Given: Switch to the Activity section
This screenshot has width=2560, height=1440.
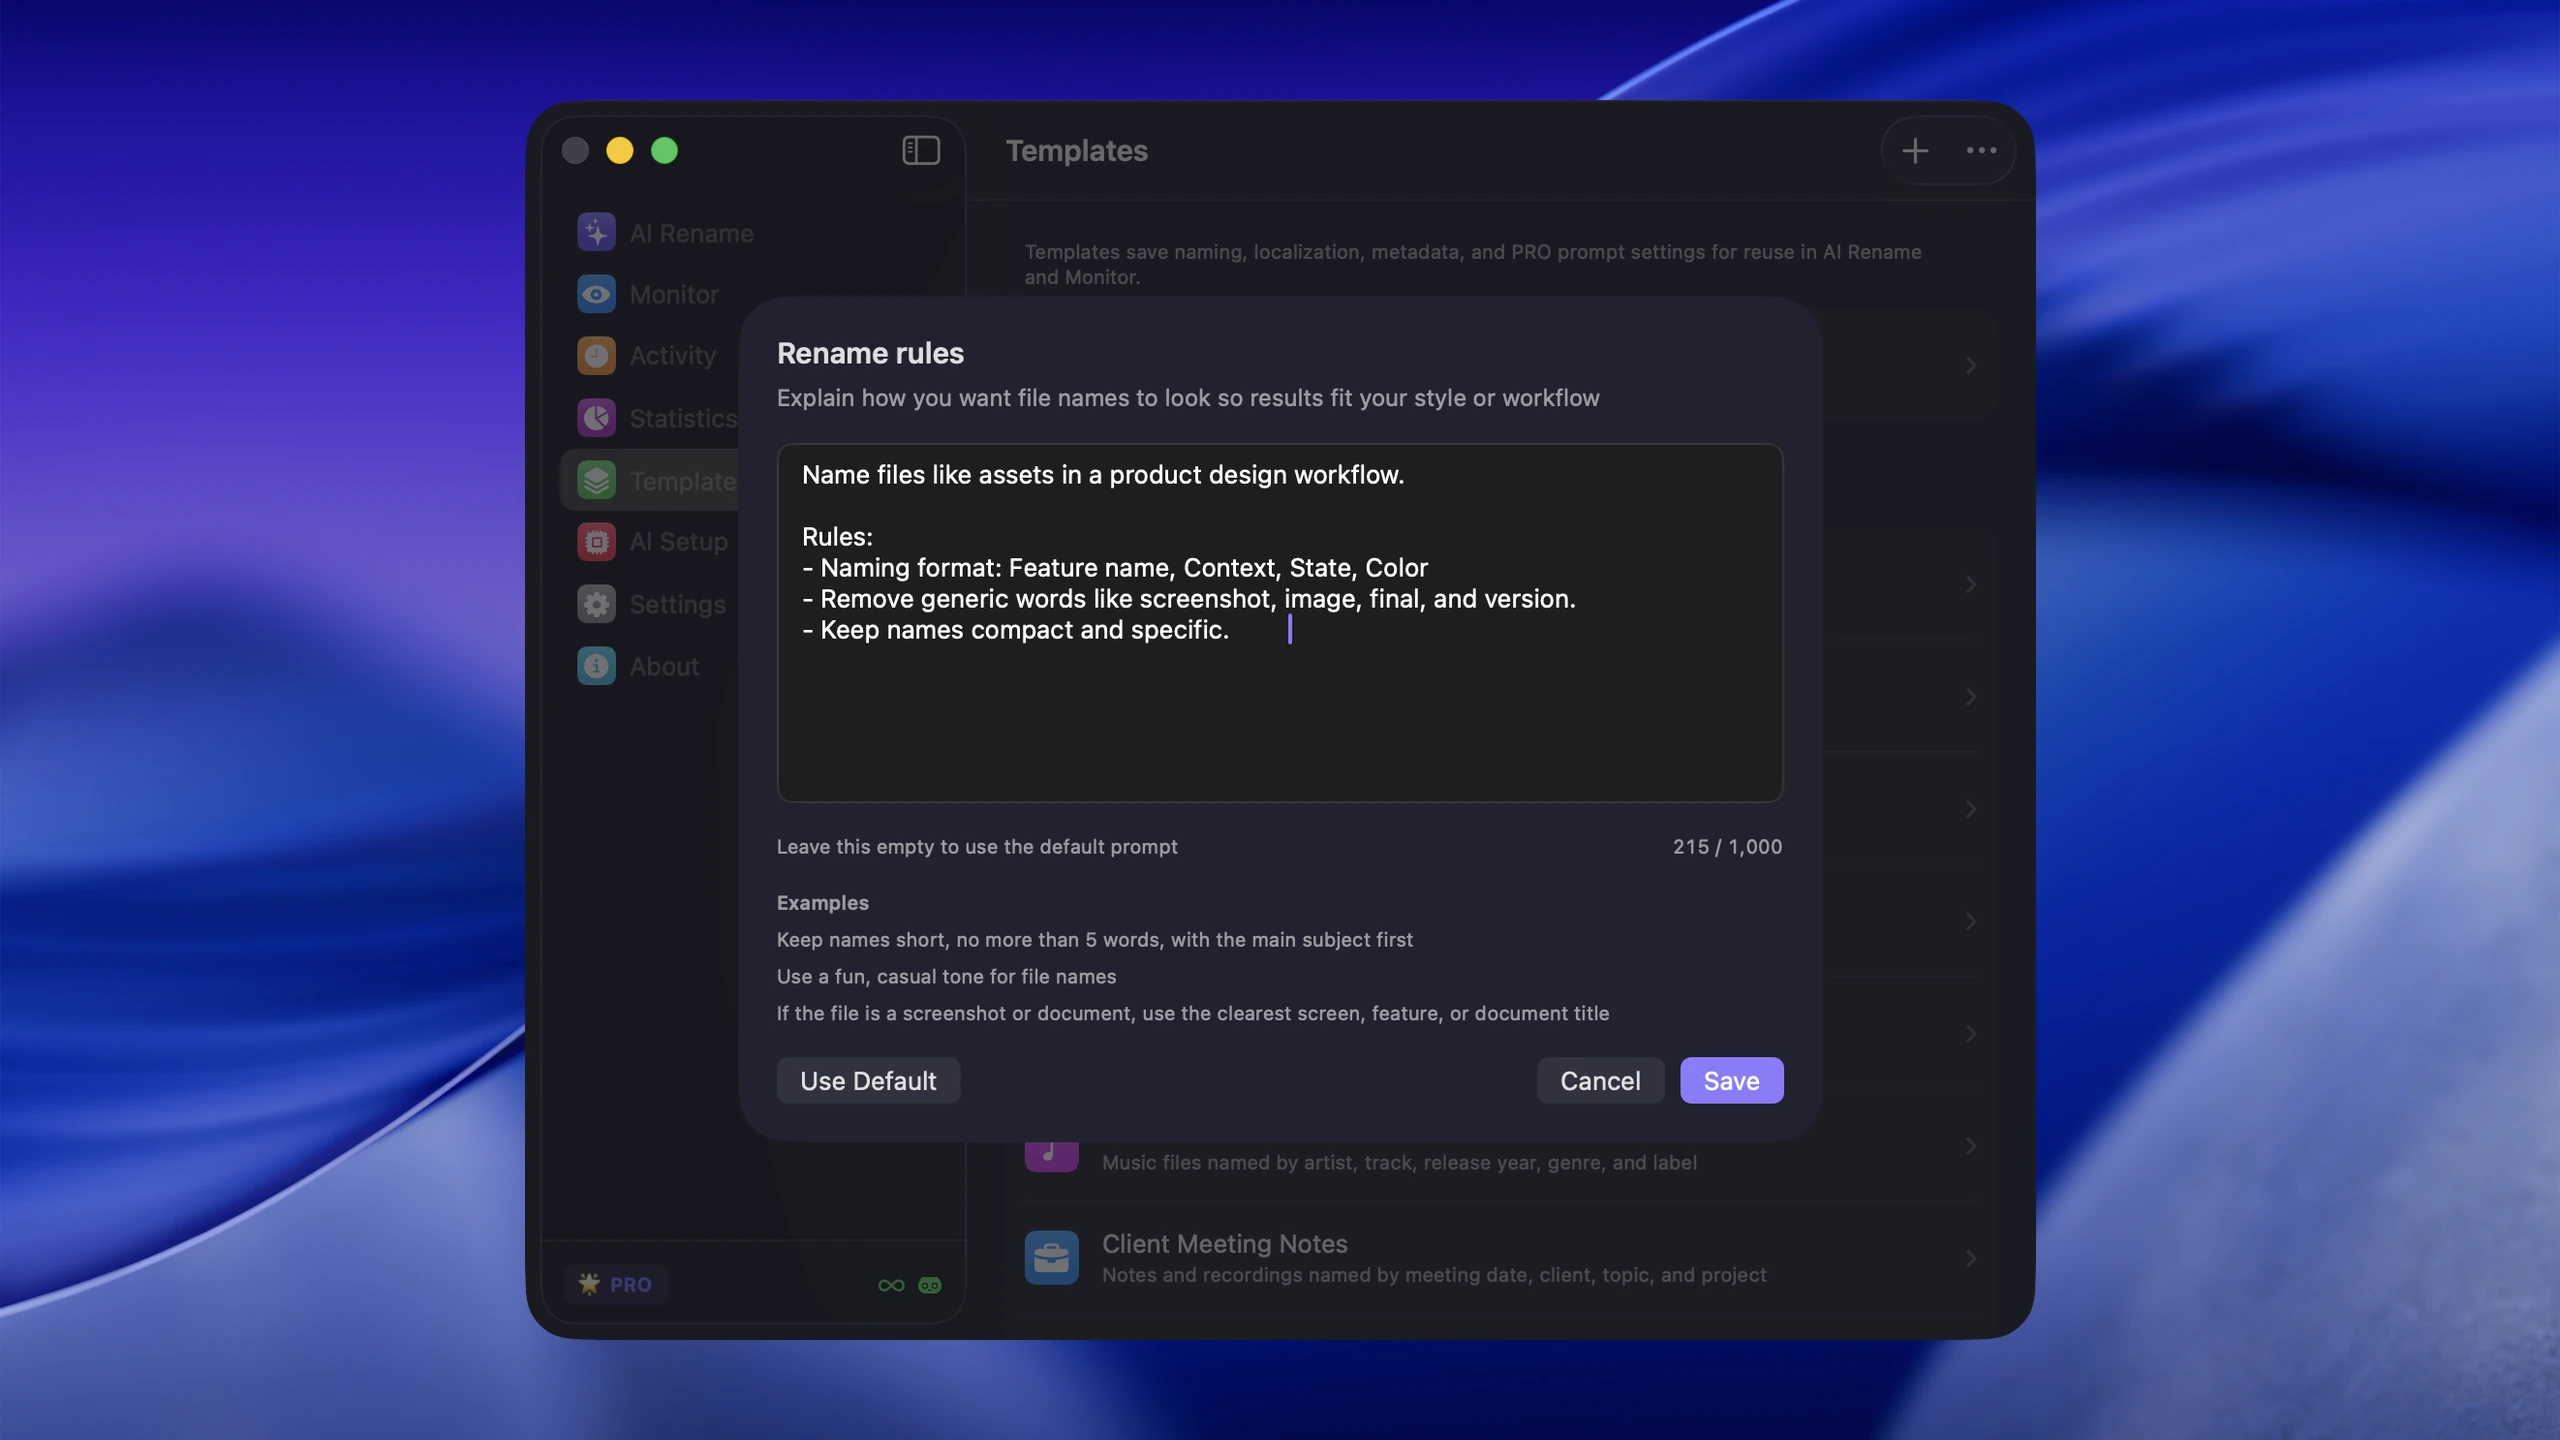Looking at the screenshot, I should pos(672,355).
